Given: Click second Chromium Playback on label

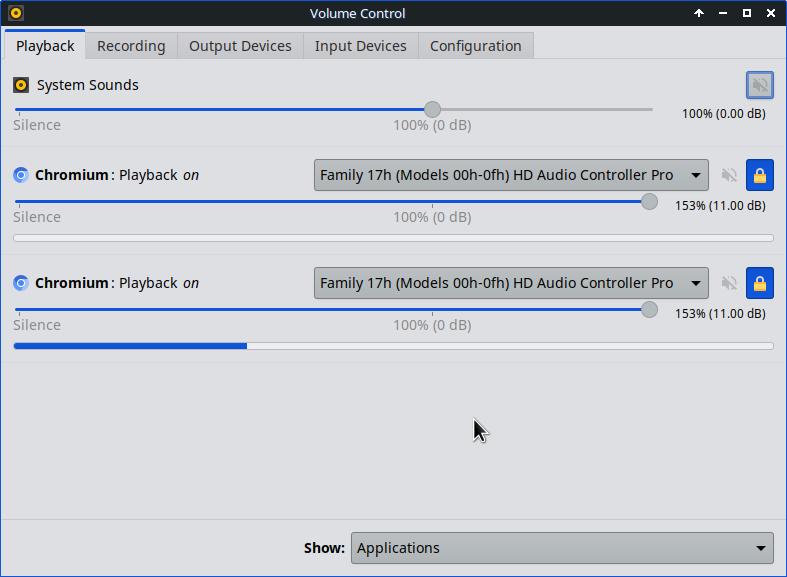Looking at the screenshot, I should pos(117,283).
